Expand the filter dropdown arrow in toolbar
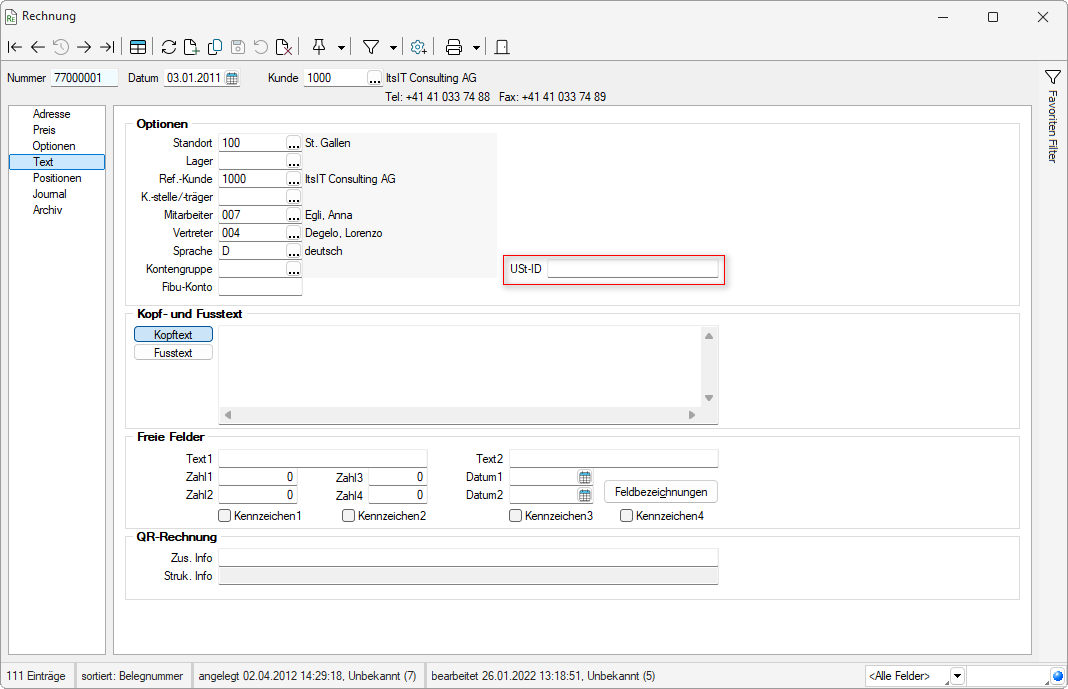The image size is (1068, 689). point(393,47)
